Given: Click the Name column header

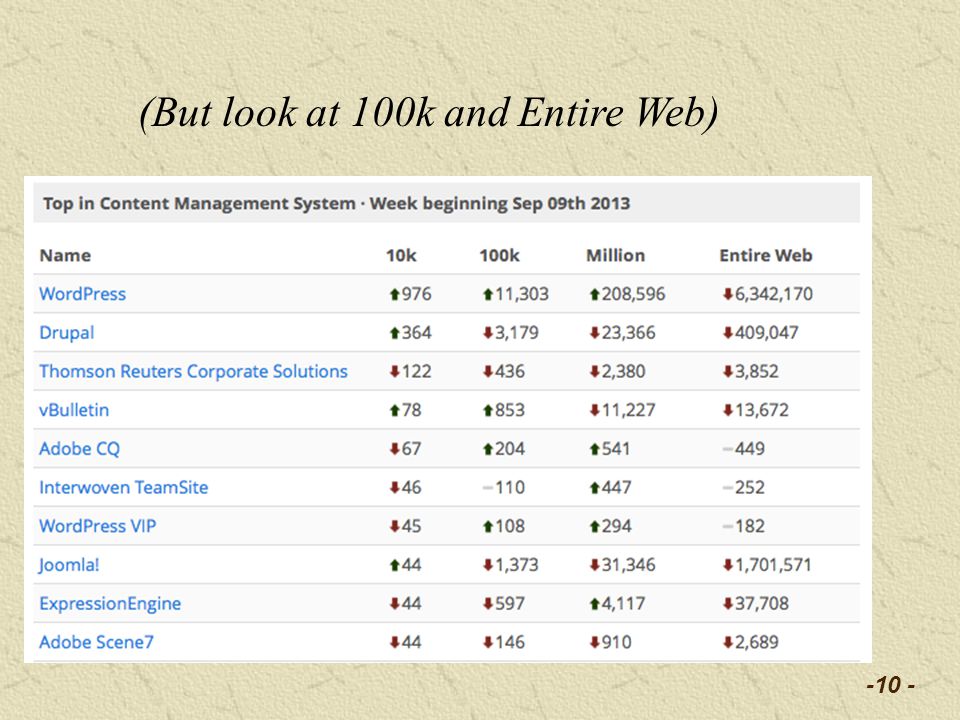Looking at the screenshot, I should 66,255.
